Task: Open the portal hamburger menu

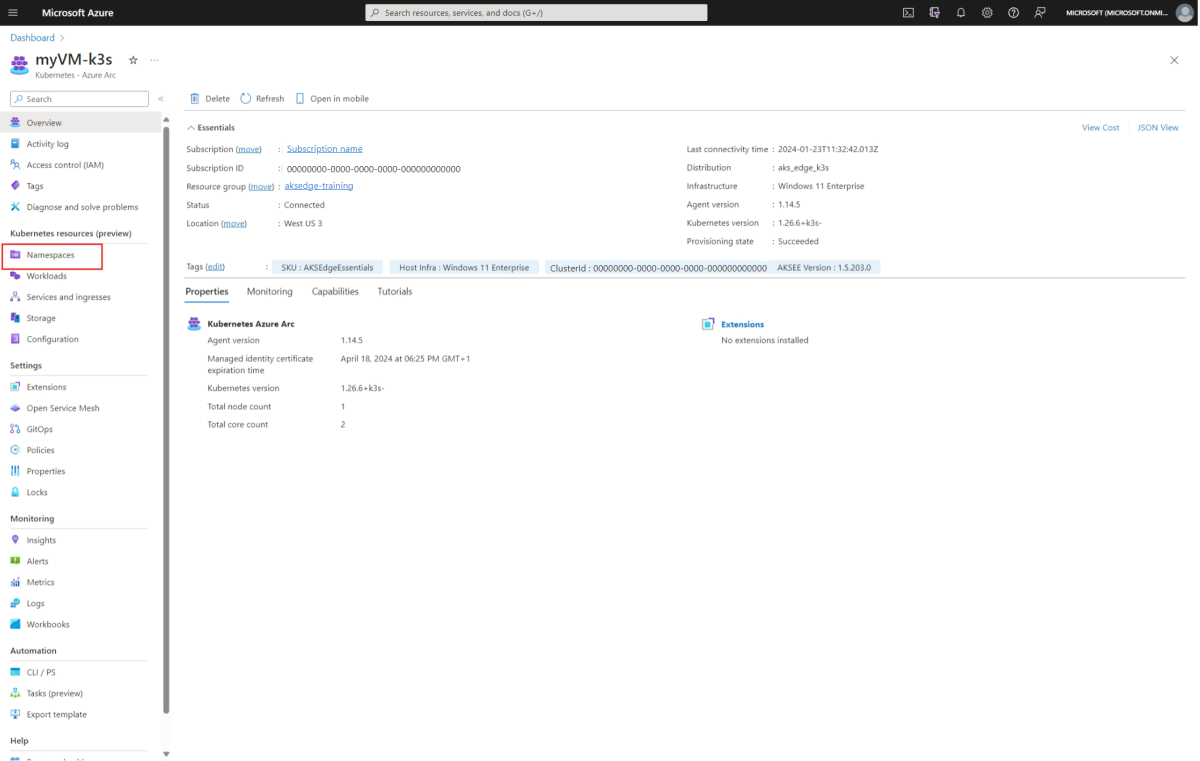Action: click(x=13, y=13)
